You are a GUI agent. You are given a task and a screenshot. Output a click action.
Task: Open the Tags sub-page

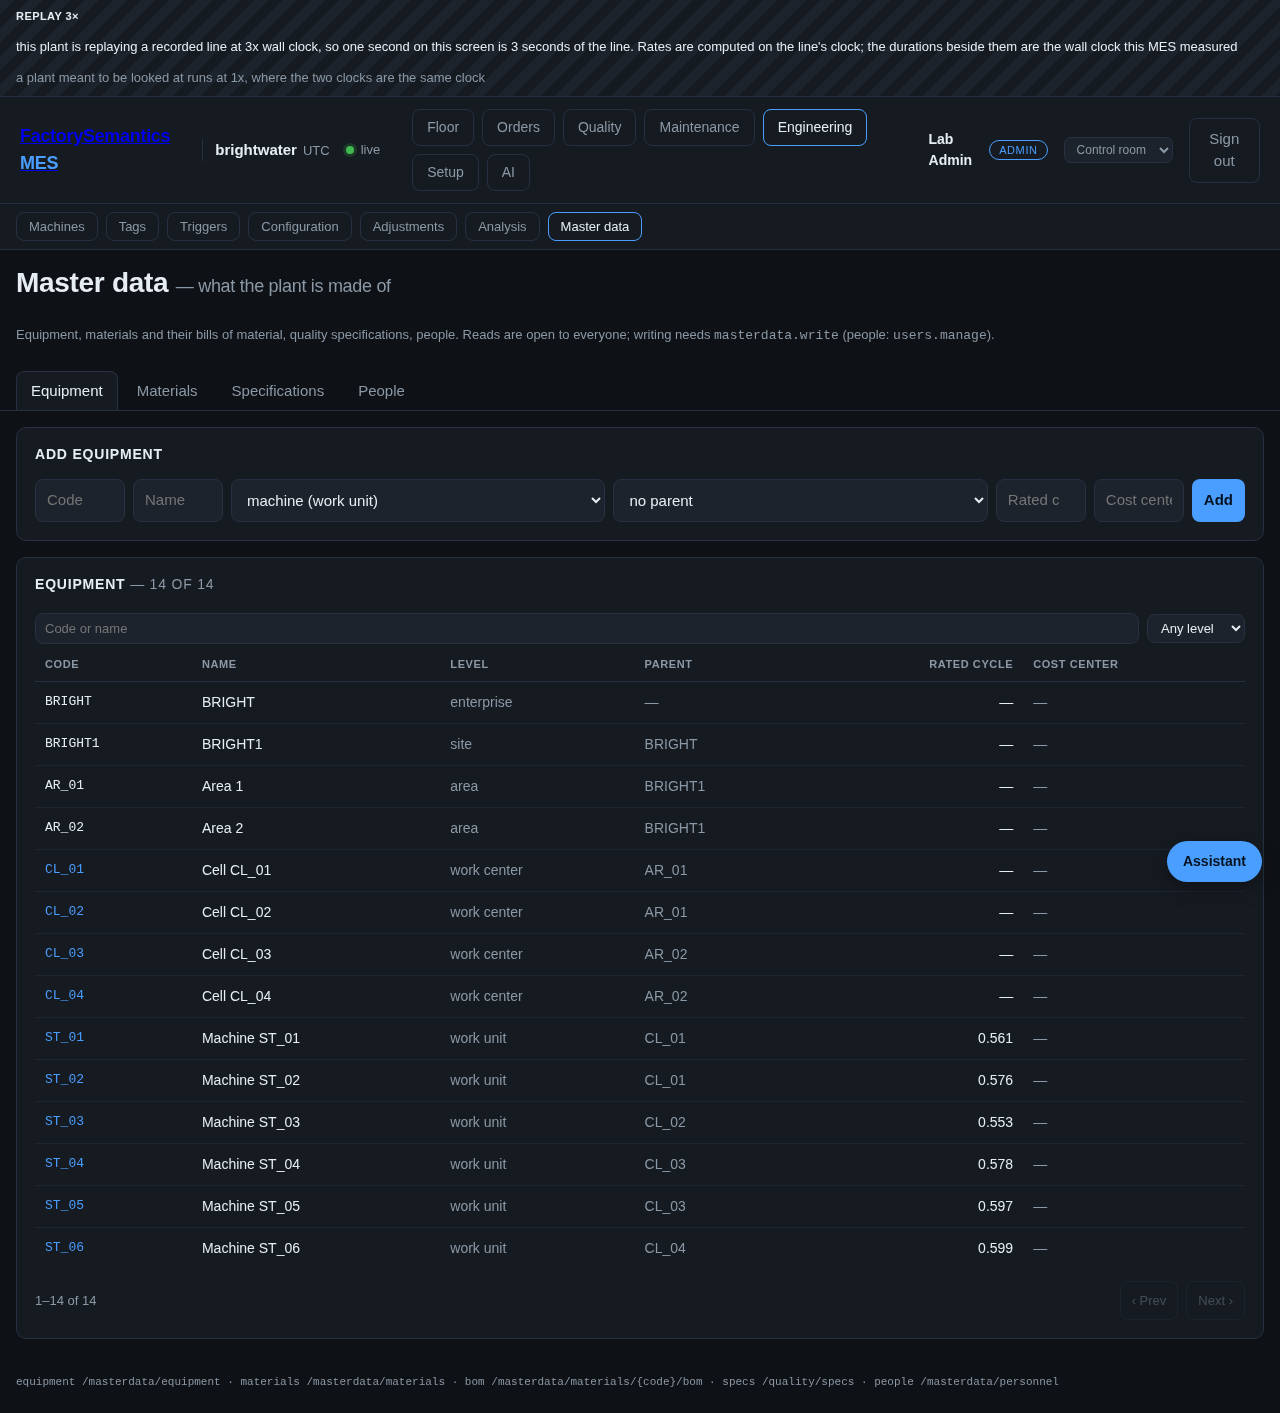pos(132,226)
